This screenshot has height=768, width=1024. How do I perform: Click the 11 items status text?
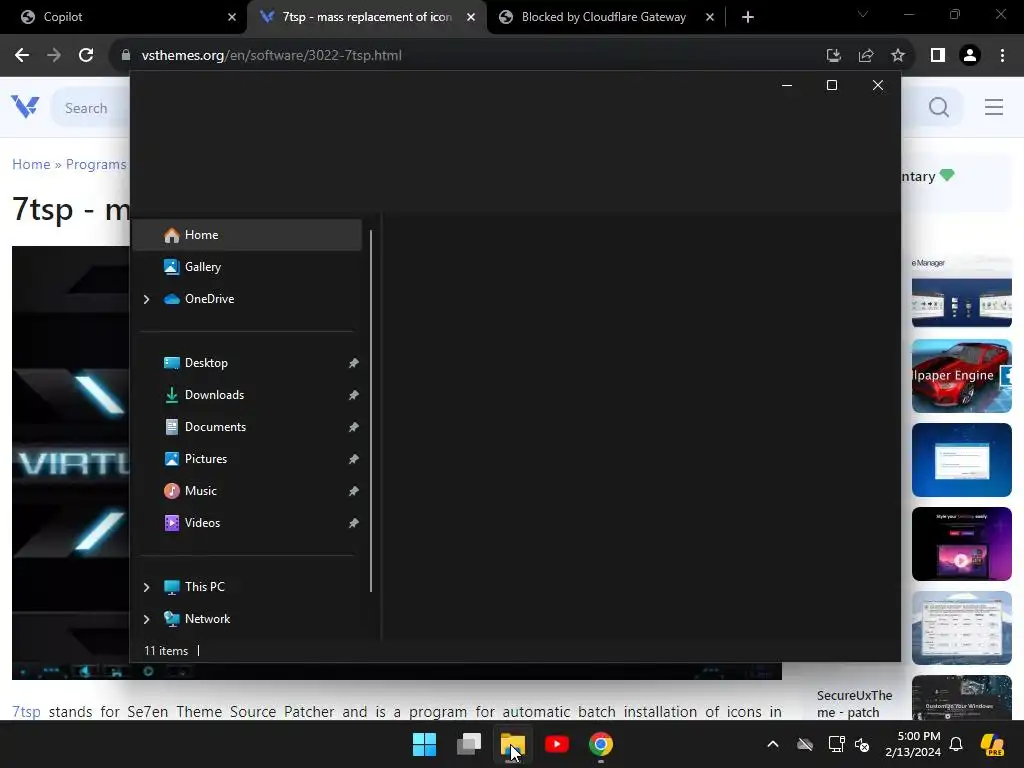click(x=166, y=651)
